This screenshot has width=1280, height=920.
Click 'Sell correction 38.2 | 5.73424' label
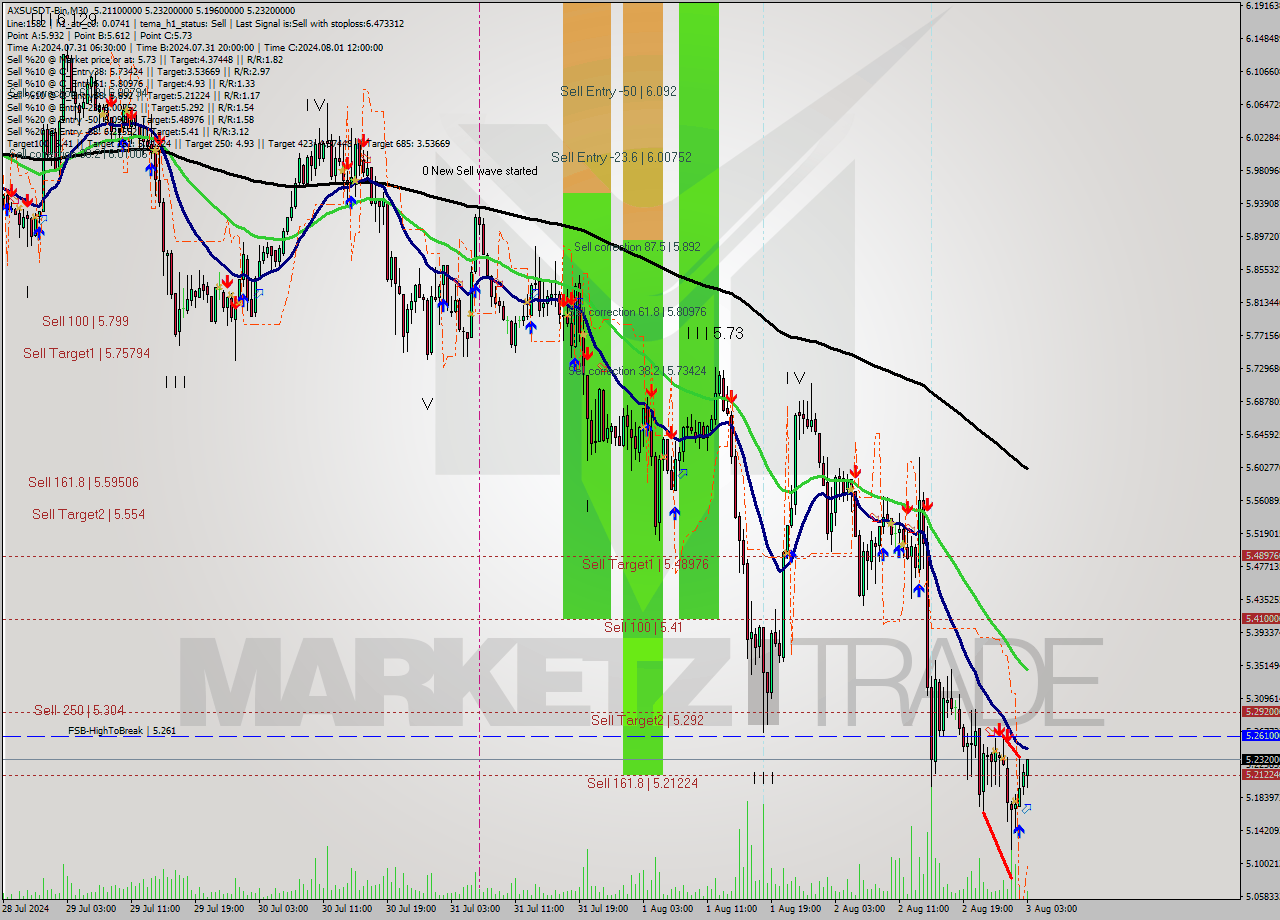[x=637, y=371]
